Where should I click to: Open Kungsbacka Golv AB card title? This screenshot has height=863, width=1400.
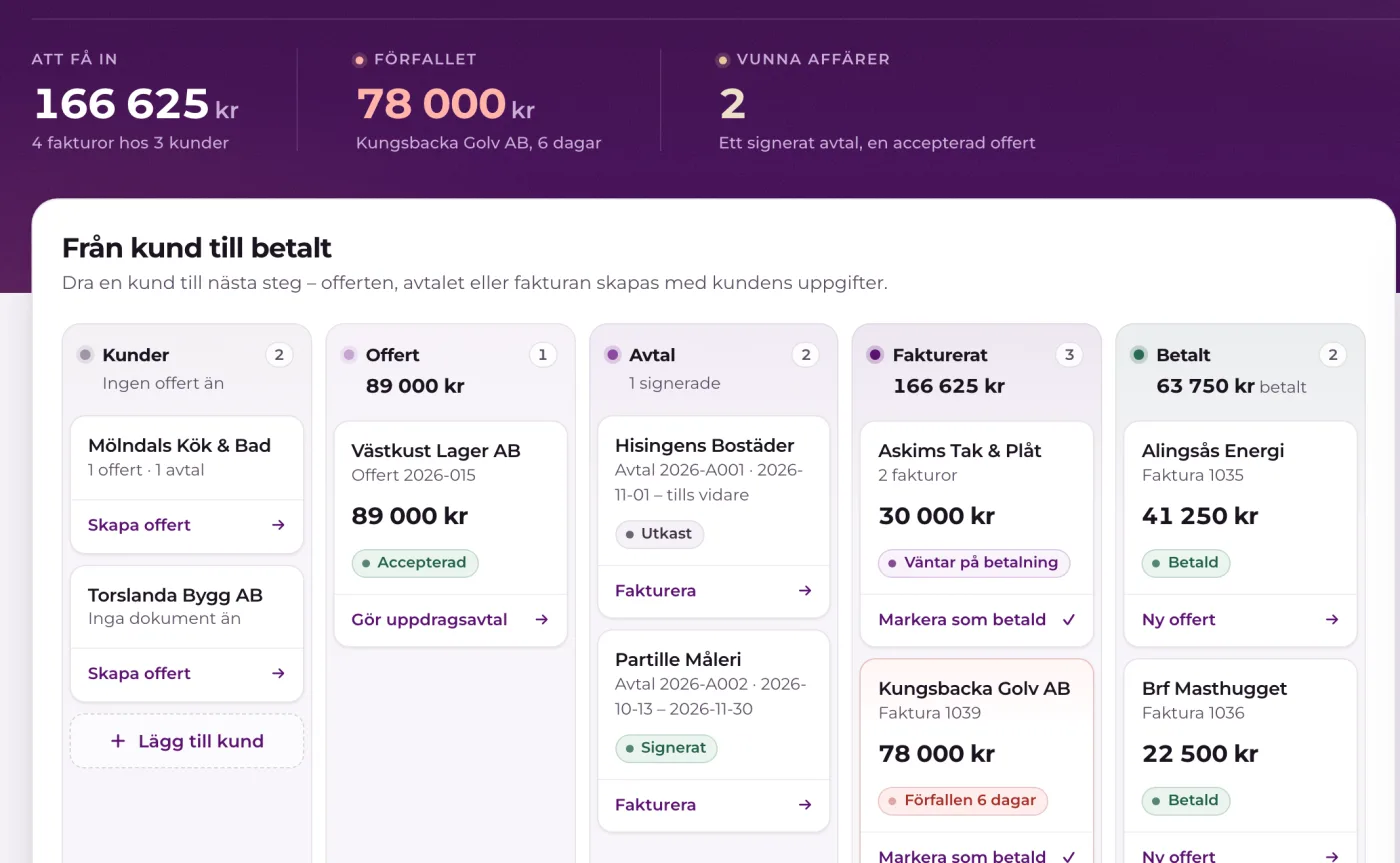(x=974, y=689)
